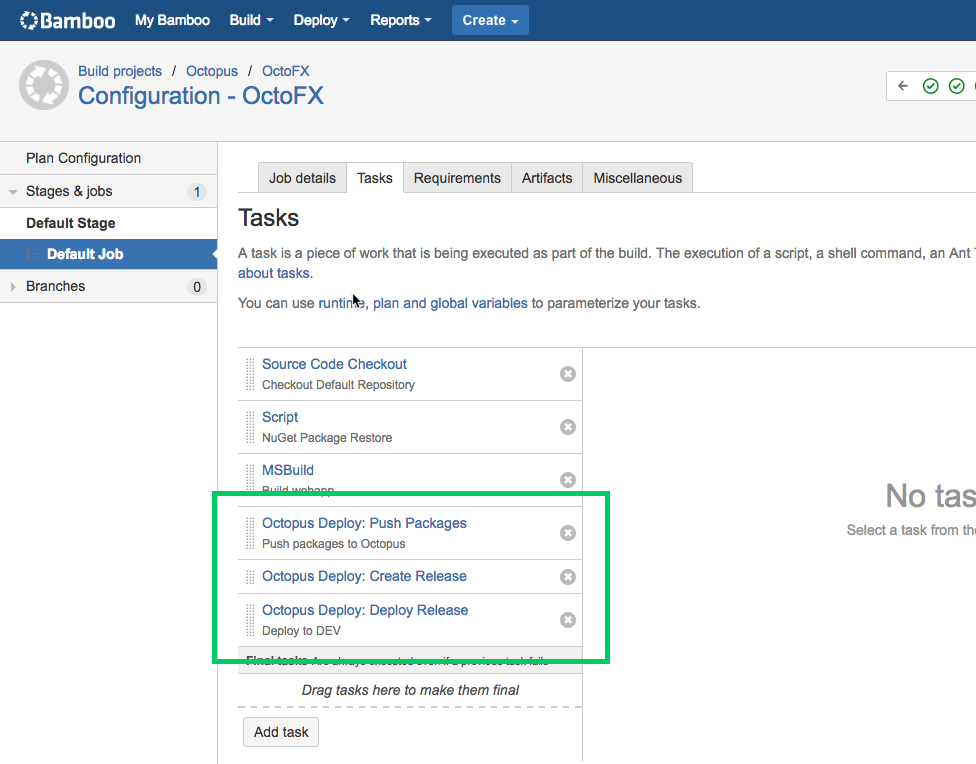
Task: Switch to the Requirements tab
Action: (x=457, y=178)
